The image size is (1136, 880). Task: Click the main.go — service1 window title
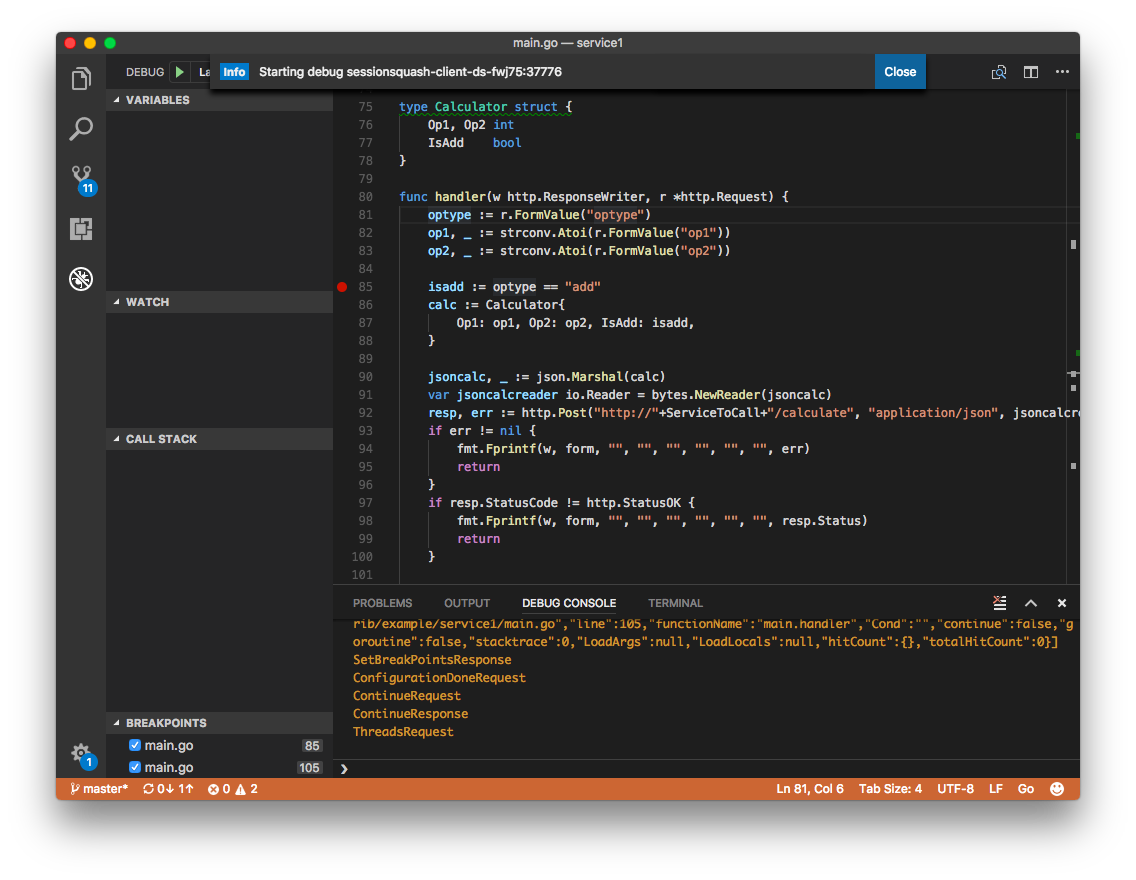click(568, 43)
